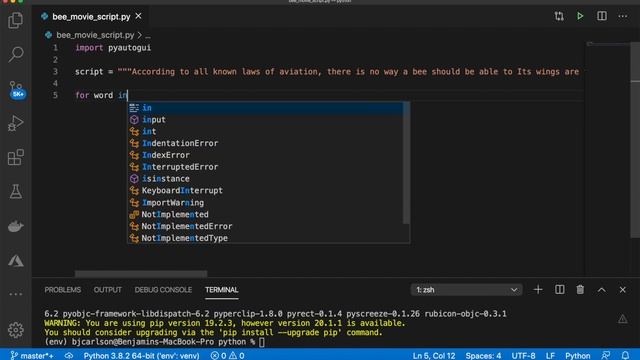Switch to the DEBUG CONSOLE tab
Screen dimensions: 640x360
[x=163, y=290]
